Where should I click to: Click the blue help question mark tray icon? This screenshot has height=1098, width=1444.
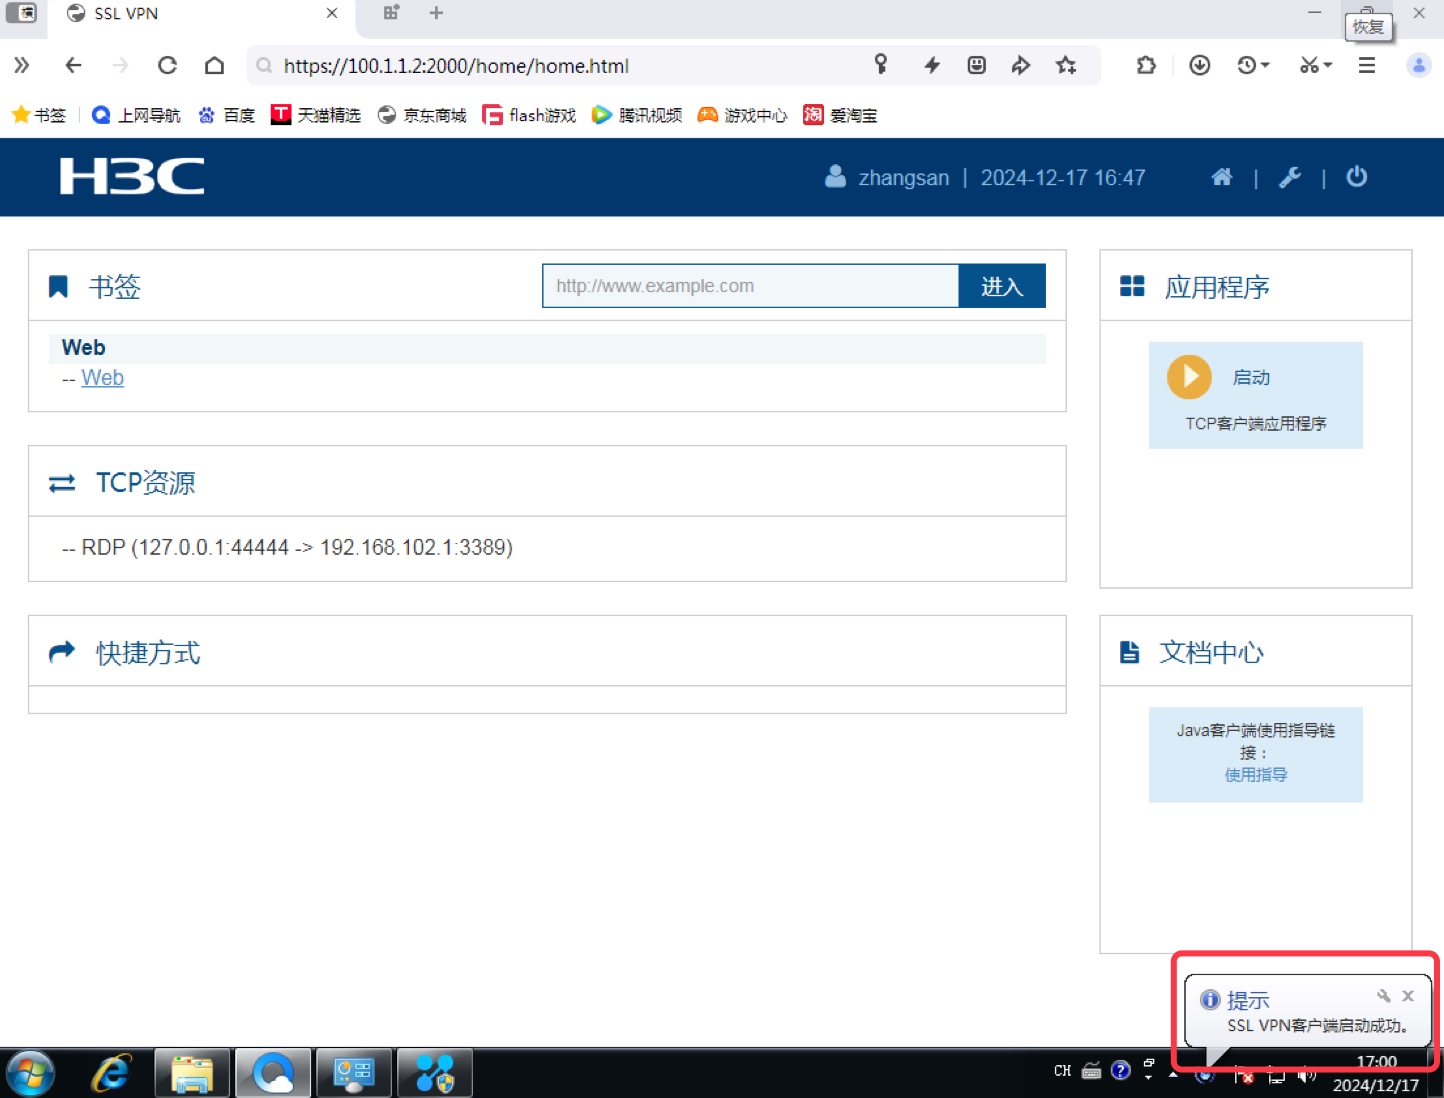[x=1121, y=1071]
